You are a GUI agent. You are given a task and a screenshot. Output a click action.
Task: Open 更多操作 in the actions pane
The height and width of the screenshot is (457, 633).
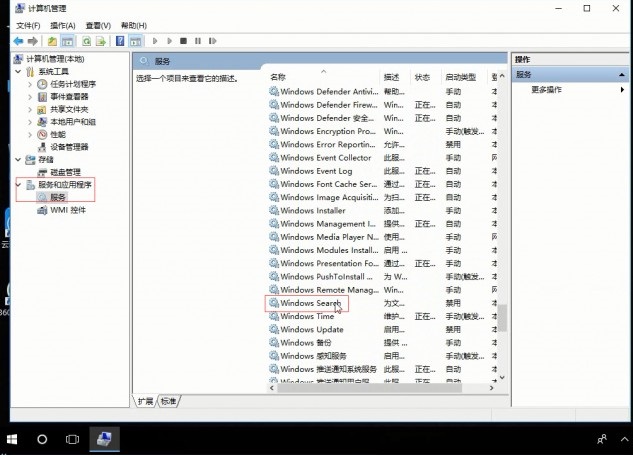click(546, 90)
